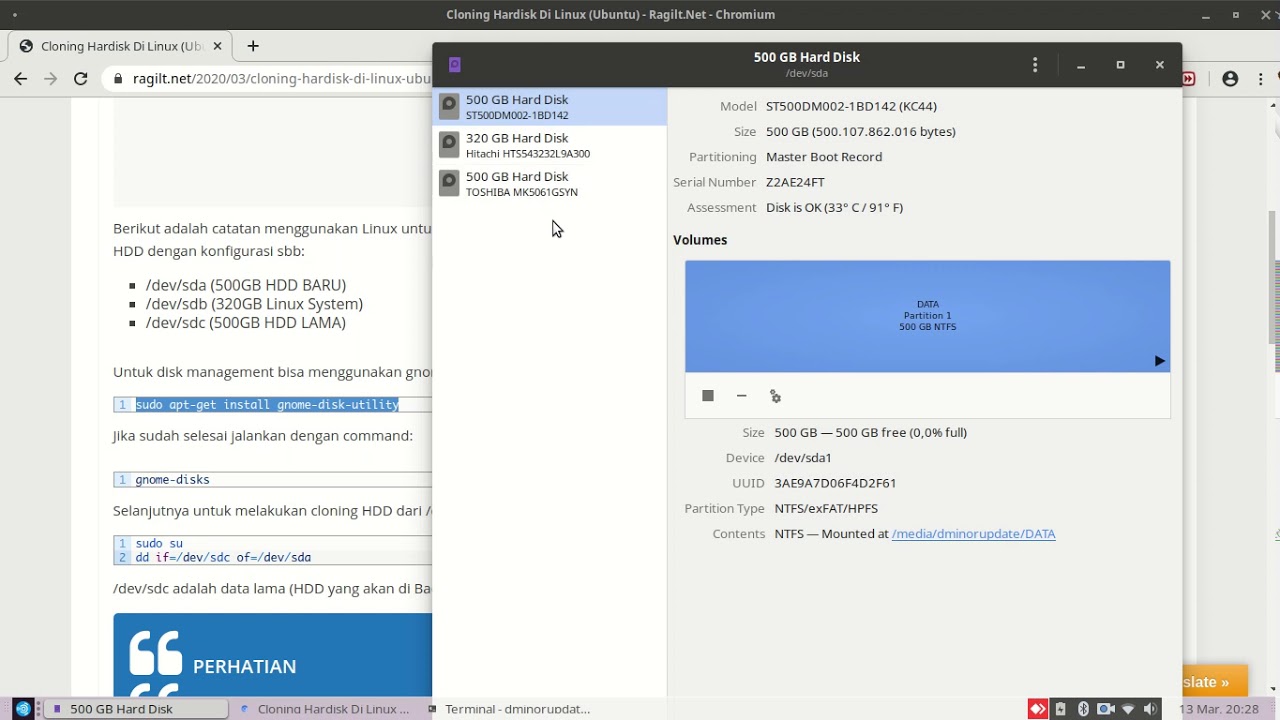Image resolution: width=1280 pixels, height=720 pixels.
Task: Select the TOSHIBA MK5061GSYN 500 GB disk
Action: coord(550,184)
